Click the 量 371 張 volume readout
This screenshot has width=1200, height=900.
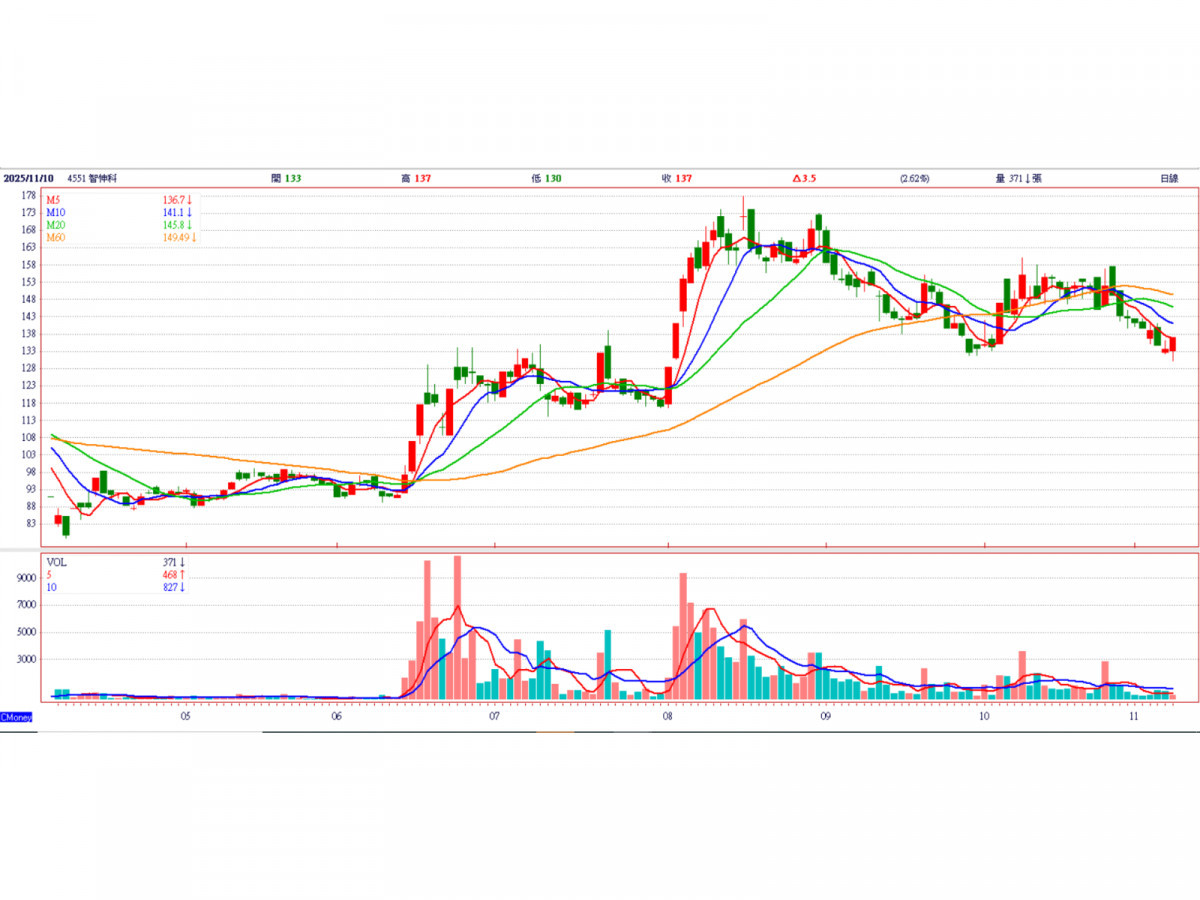click(x=1018, y=178)
